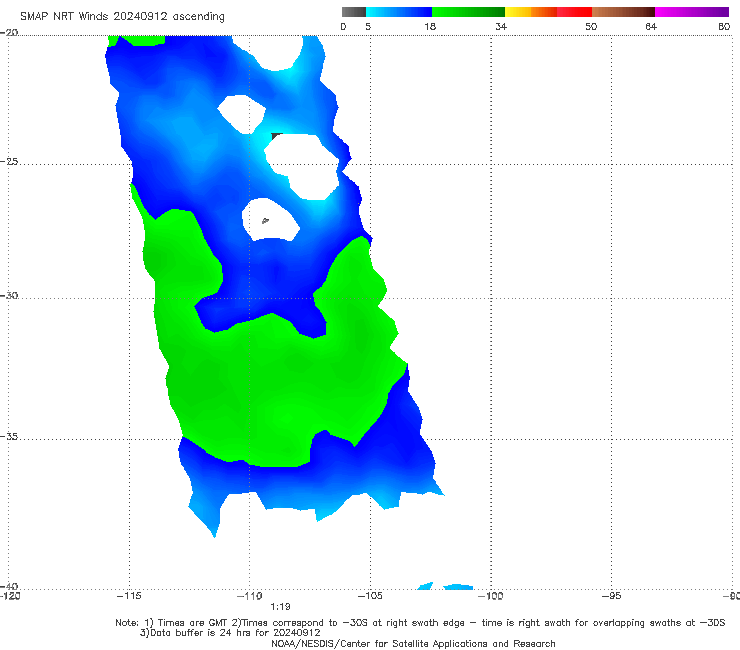The height and width of the screenshot is (650, 740).
Task: Click the note '3)Data buffer is 24 hrs'
Action: tap(230, 633)
